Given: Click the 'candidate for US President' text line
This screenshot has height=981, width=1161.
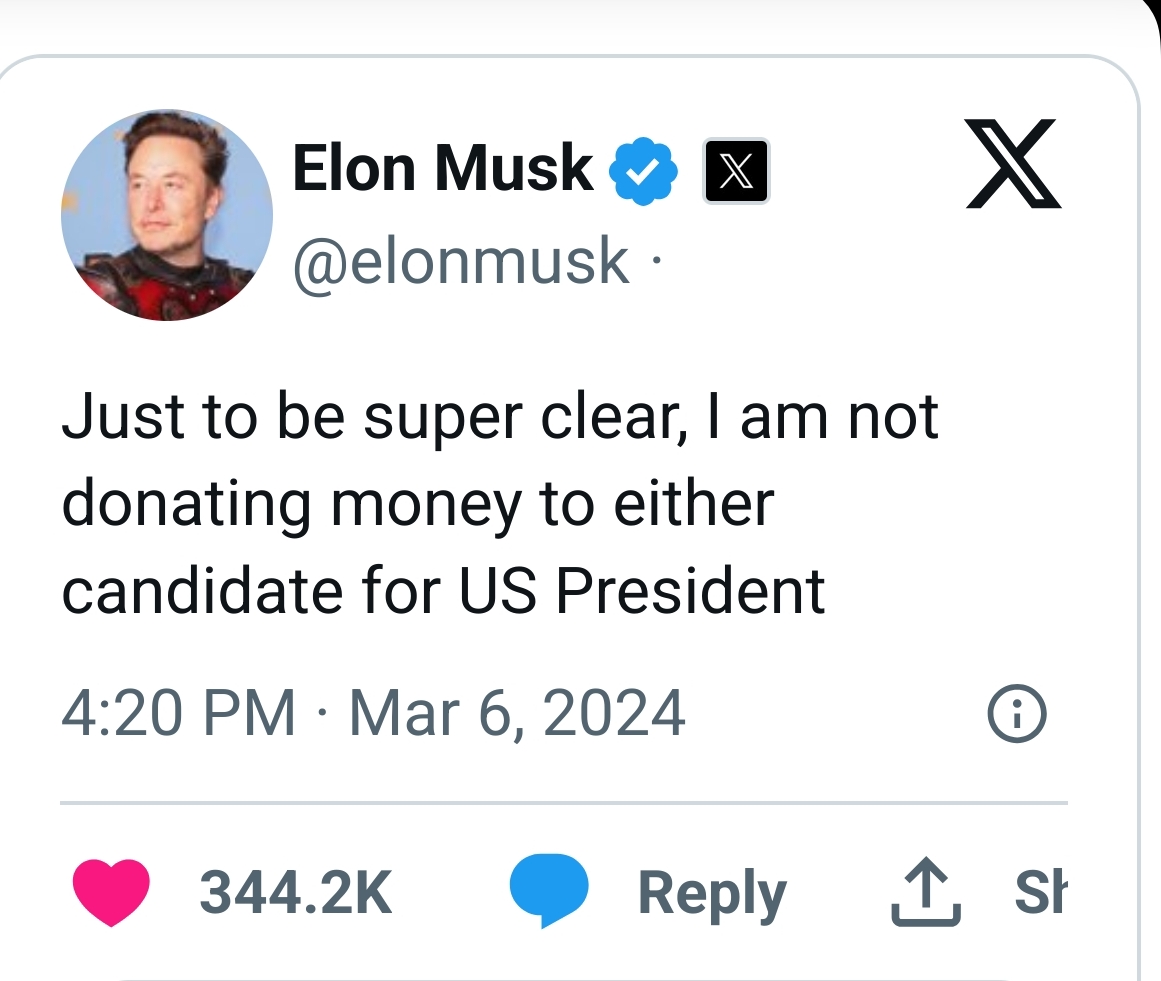Looking at the screenshot, I should pos(443,592).
